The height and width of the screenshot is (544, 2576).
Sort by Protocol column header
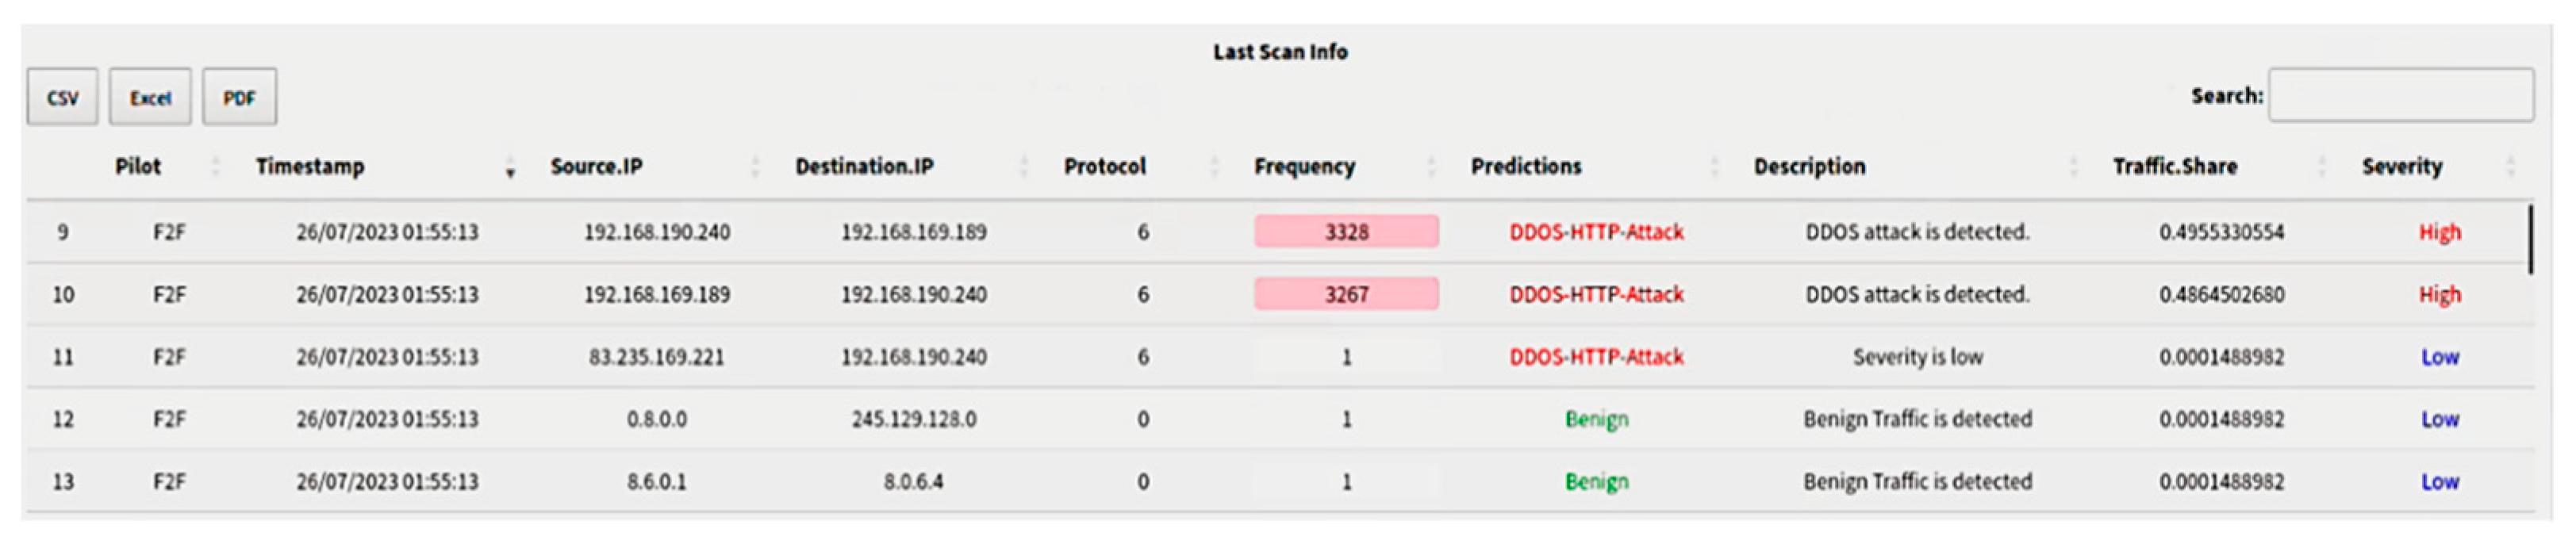1104,166
